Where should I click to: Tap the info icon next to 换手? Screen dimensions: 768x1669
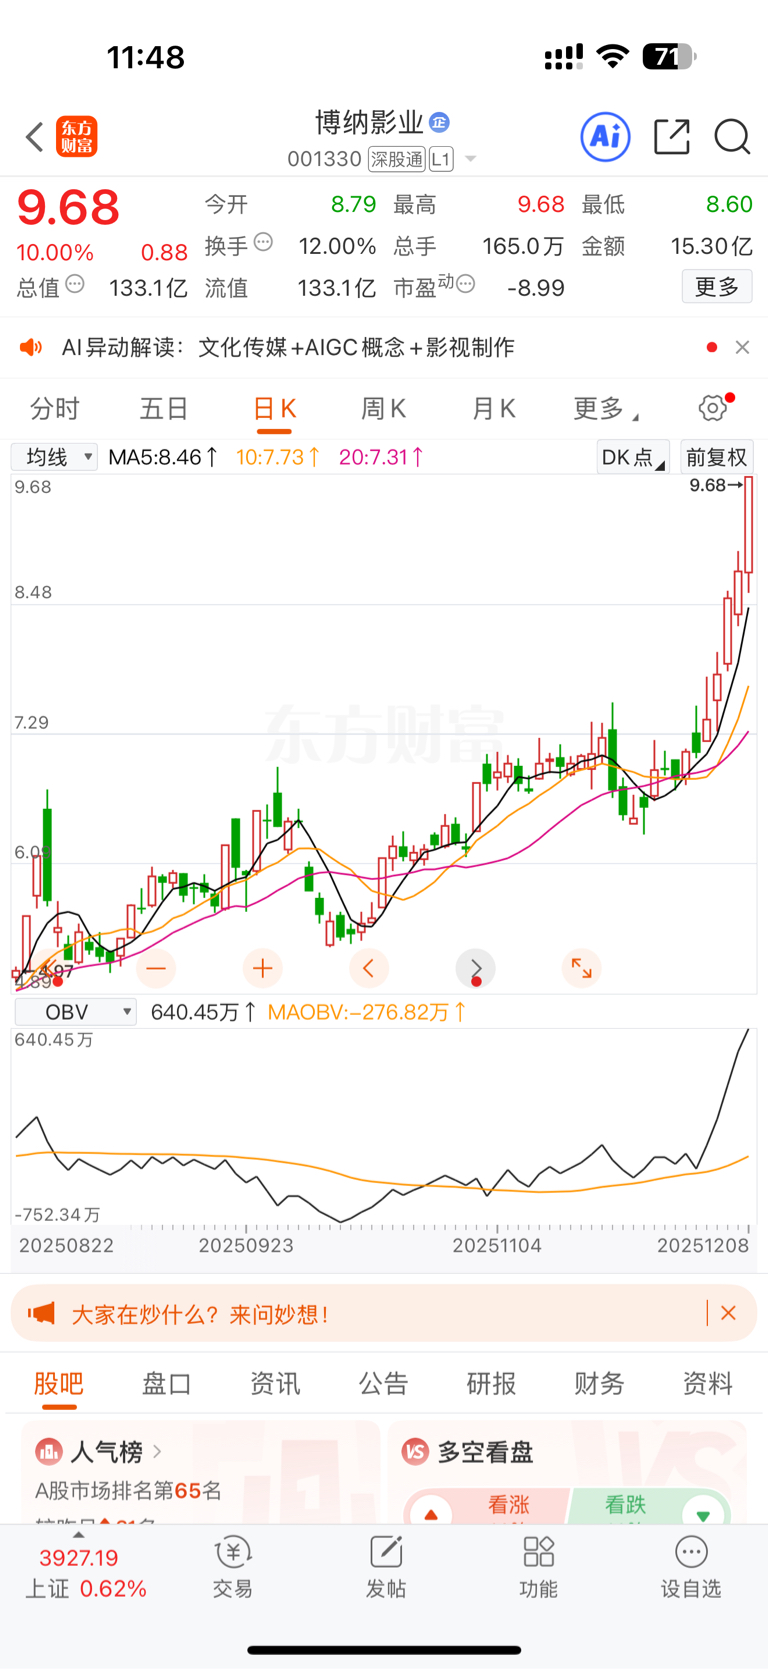(263, 242)
